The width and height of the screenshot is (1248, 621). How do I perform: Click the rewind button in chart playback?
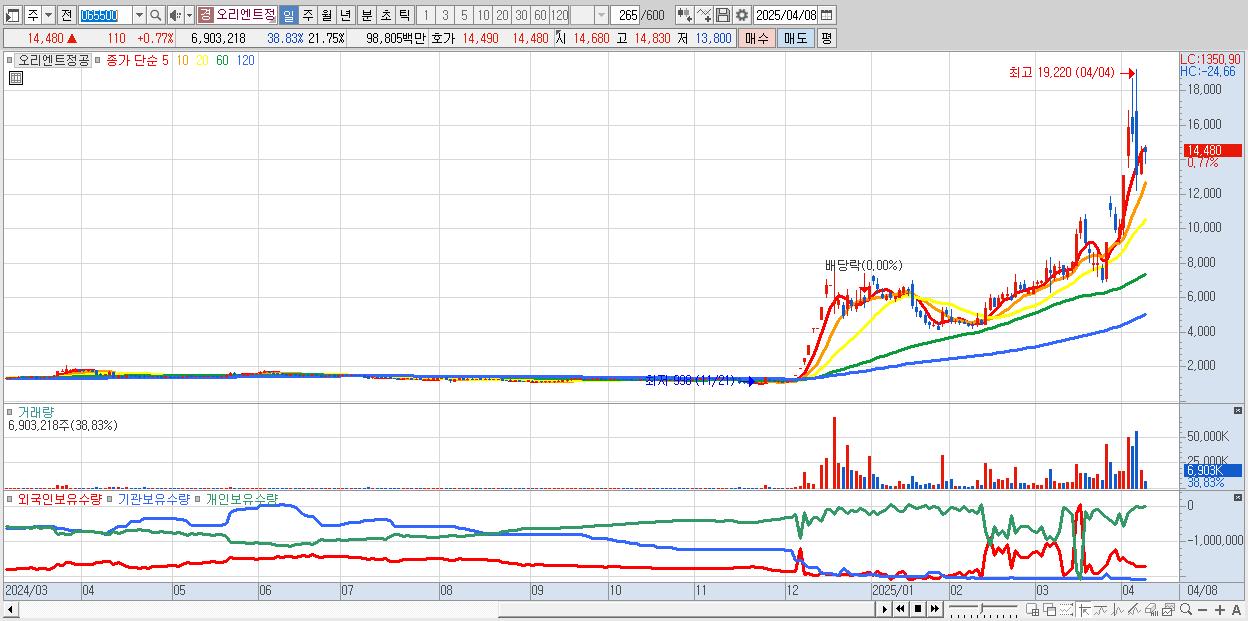(x=900, y=609)
